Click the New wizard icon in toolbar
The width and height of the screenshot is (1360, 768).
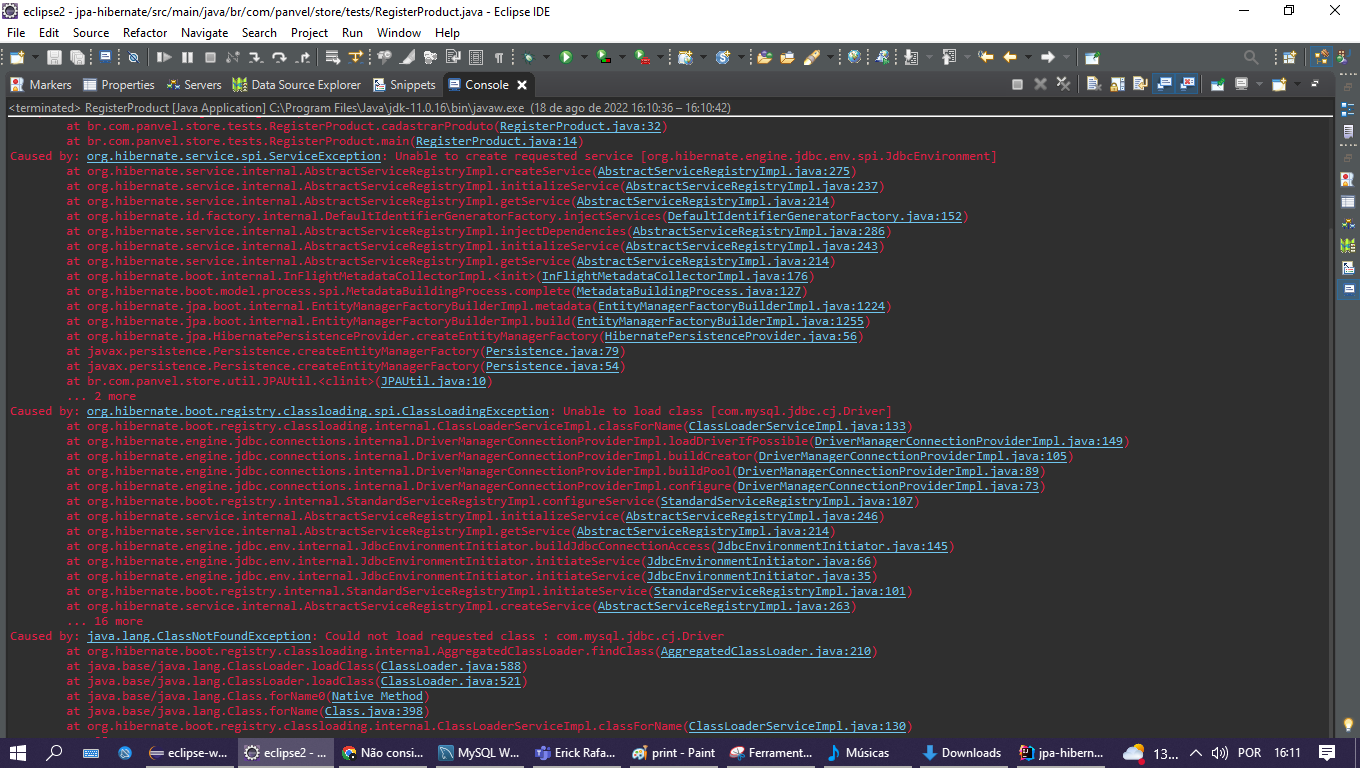point(17,57)
